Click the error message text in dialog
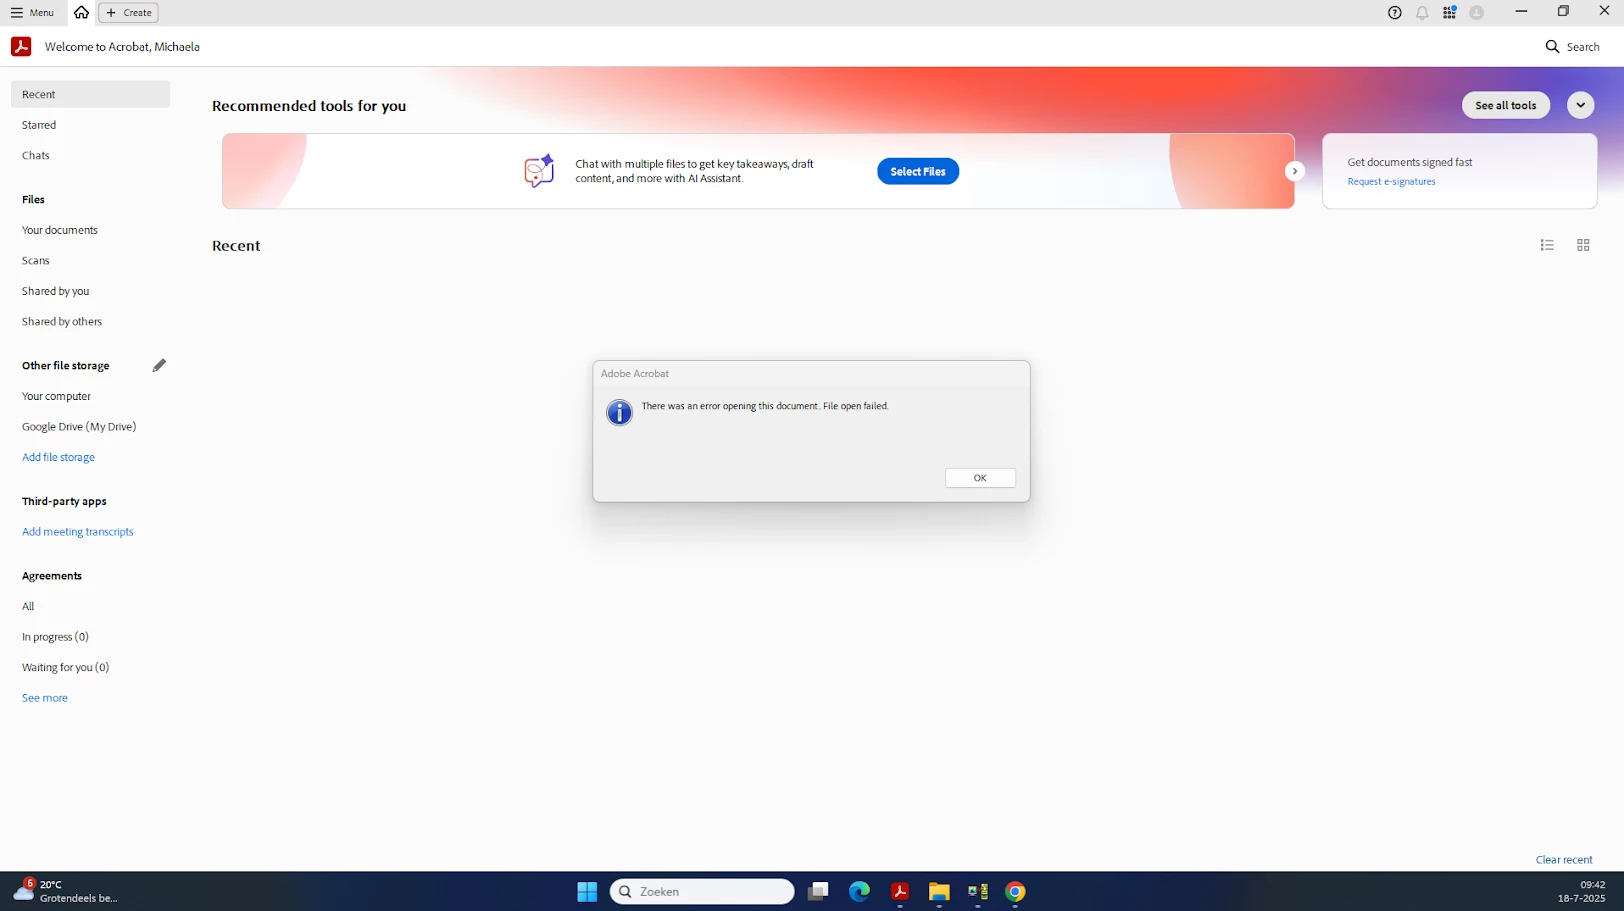Screen dimensions: 1624x911 click(x=765, y=406)
